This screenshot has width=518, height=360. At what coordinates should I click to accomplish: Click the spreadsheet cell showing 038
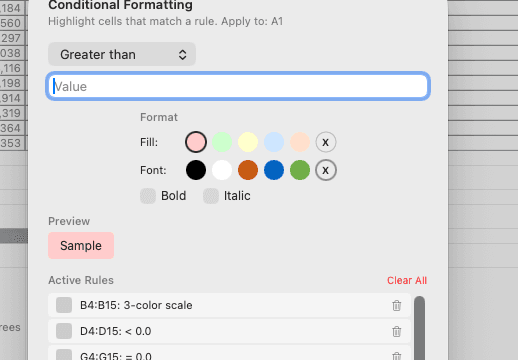[12, 53]
